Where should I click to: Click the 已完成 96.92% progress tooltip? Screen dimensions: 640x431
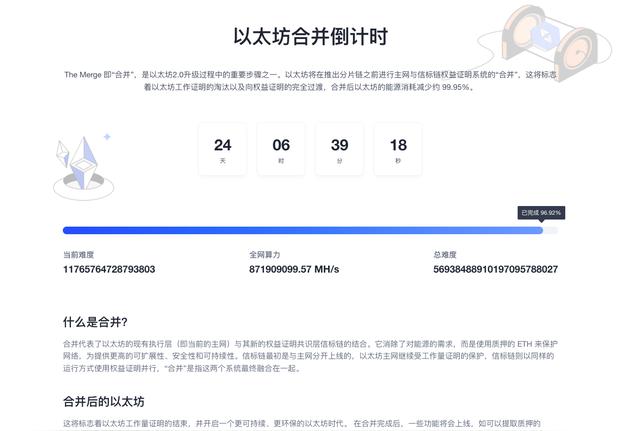[x=541, y=213]
